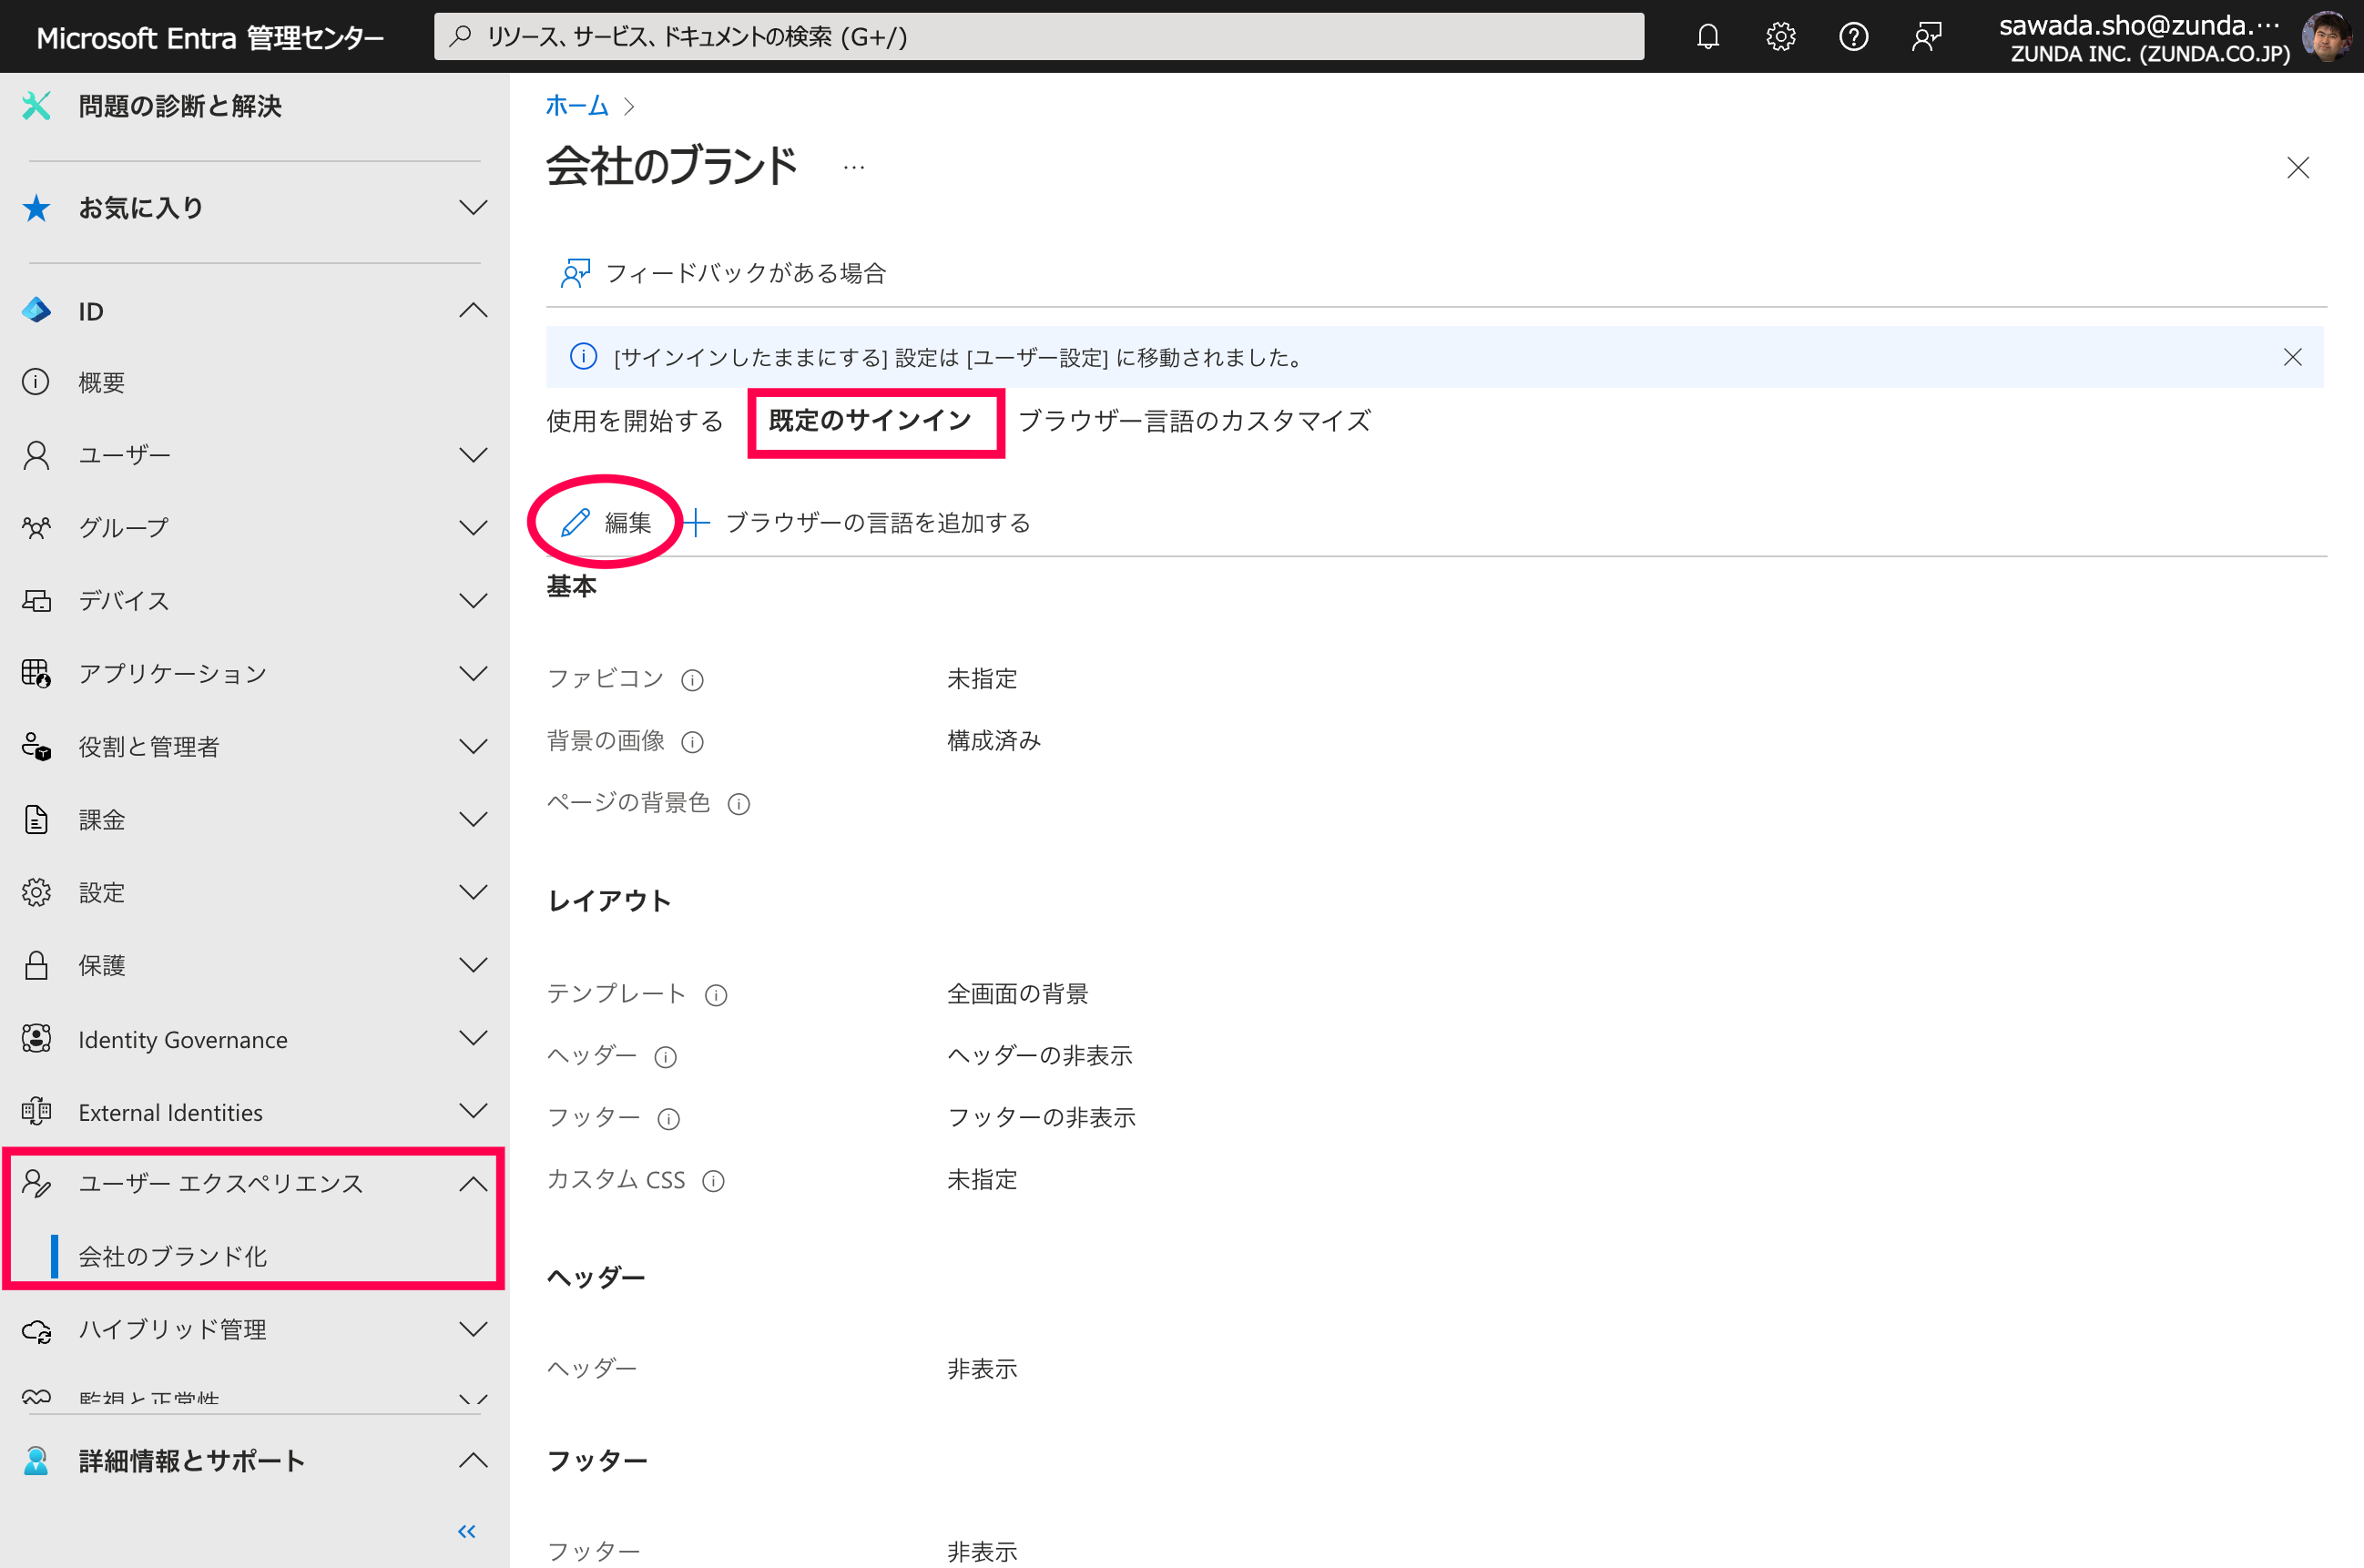This screenshot has height=1568, width=2364.
Task: Expand the 設定 menu chevron
Action: pos(473,893)
